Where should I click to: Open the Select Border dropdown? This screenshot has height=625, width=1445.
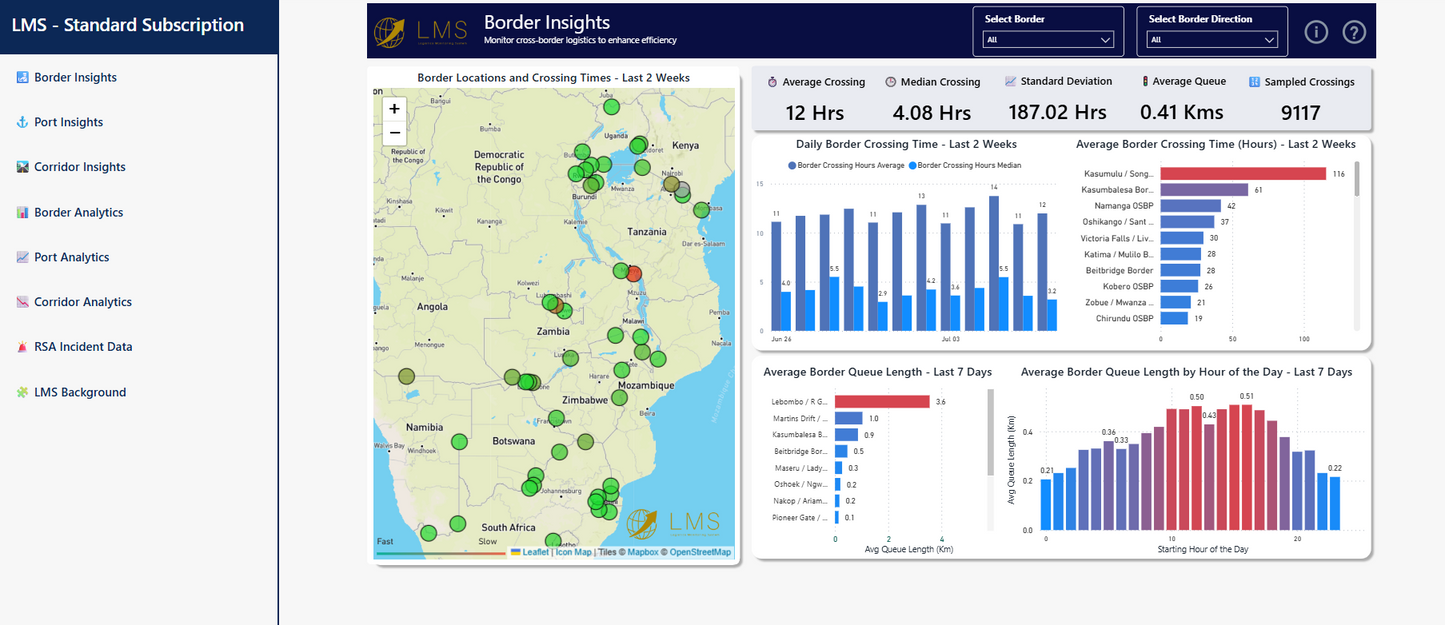tap(1048, 40)
